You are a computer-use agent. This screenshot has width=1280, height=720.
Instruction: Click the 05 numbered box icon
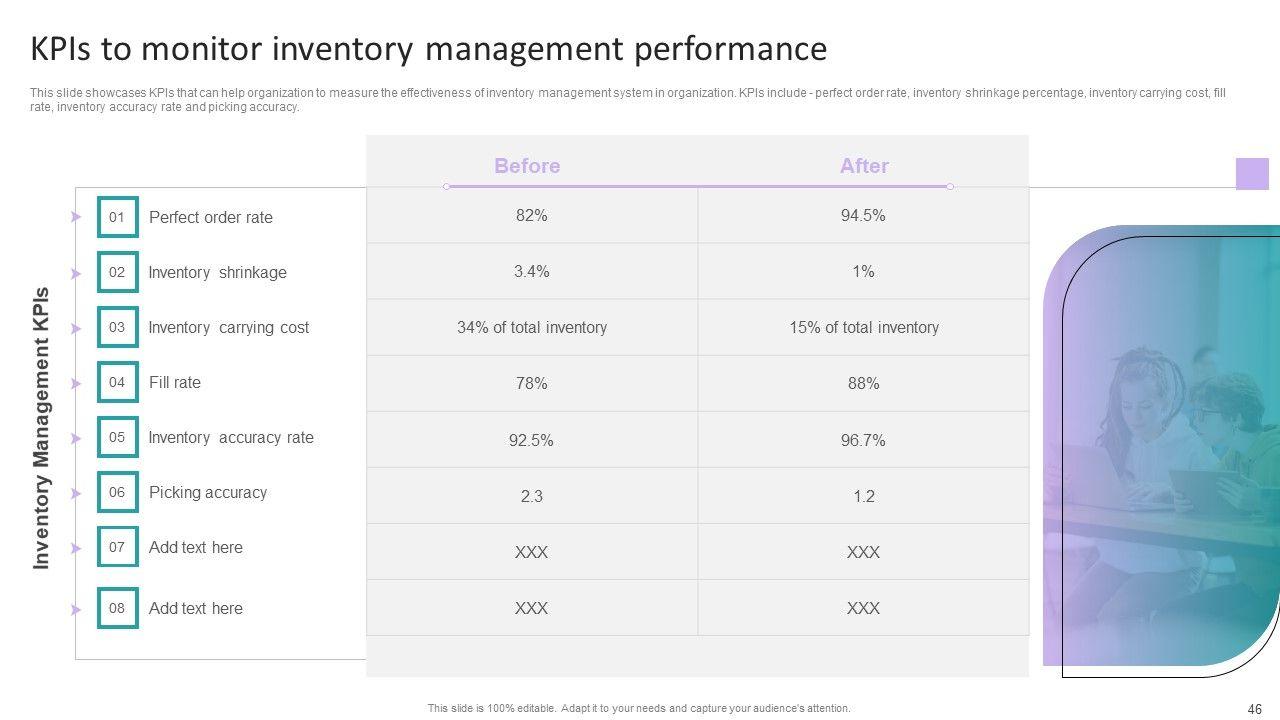(x=117, y=437)
